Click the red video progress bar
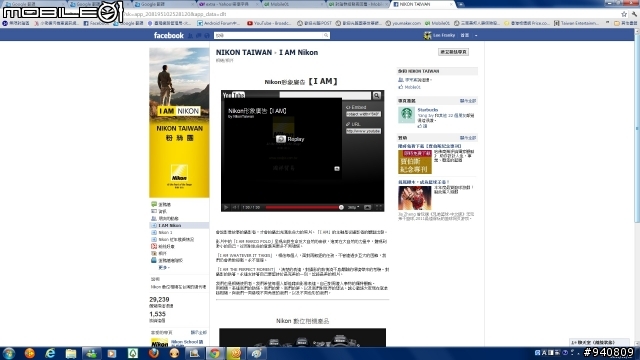 click(x=303, y=207)
